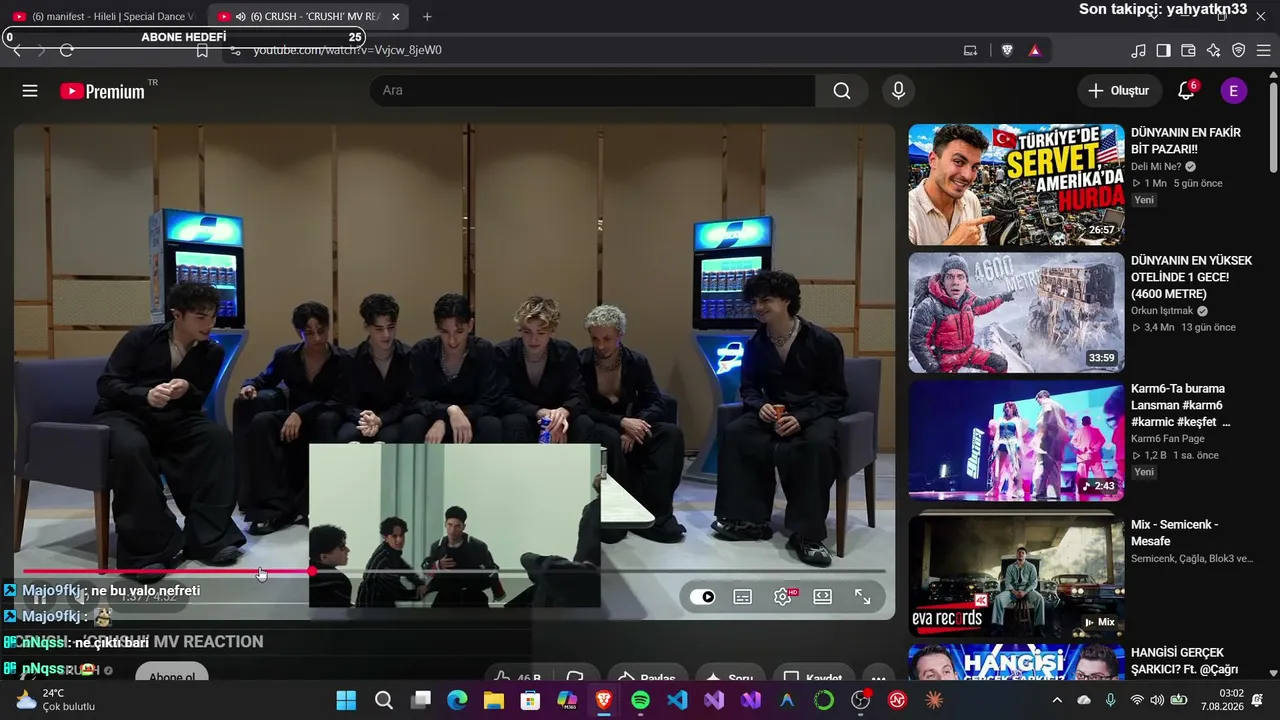Start voice search with microphone icon
This screenshot has height=720, width=1280.
898,91
